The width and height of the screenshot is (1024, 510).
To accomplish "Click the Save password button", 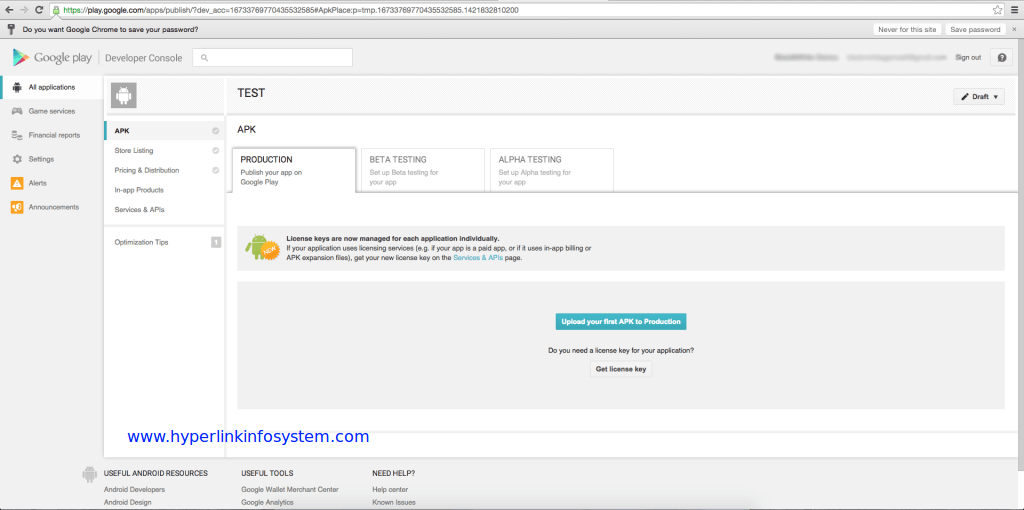I will (975, 29).
